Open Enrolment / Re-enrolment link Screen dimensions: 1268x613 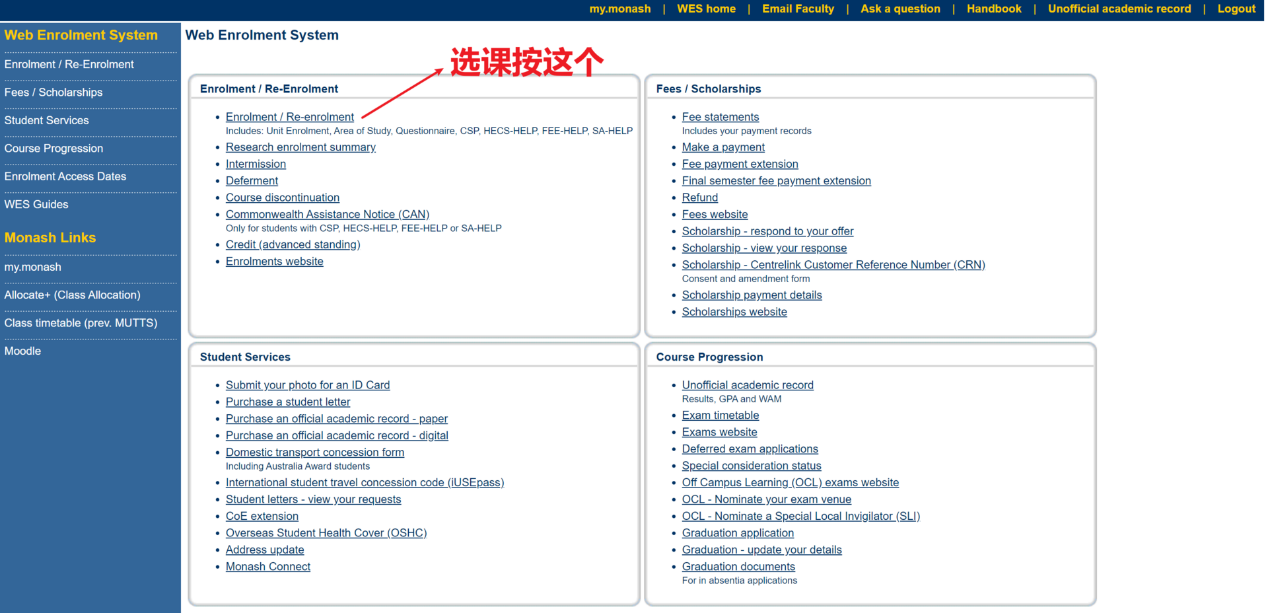pyautogui.click(x=289, y=116)
